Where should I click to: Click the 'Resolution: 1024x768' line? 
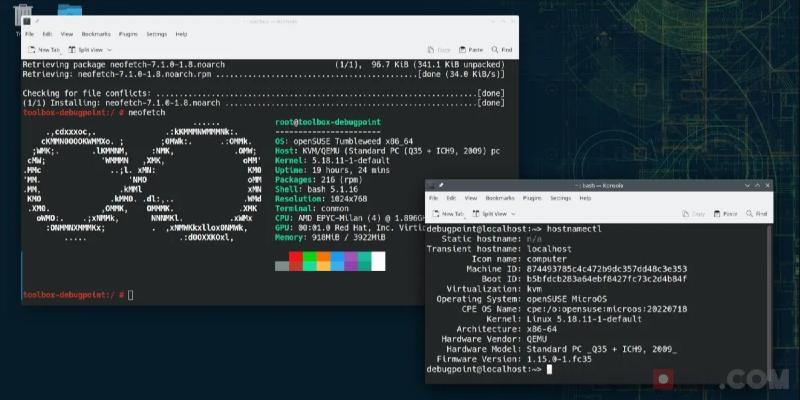pos(320,199)
